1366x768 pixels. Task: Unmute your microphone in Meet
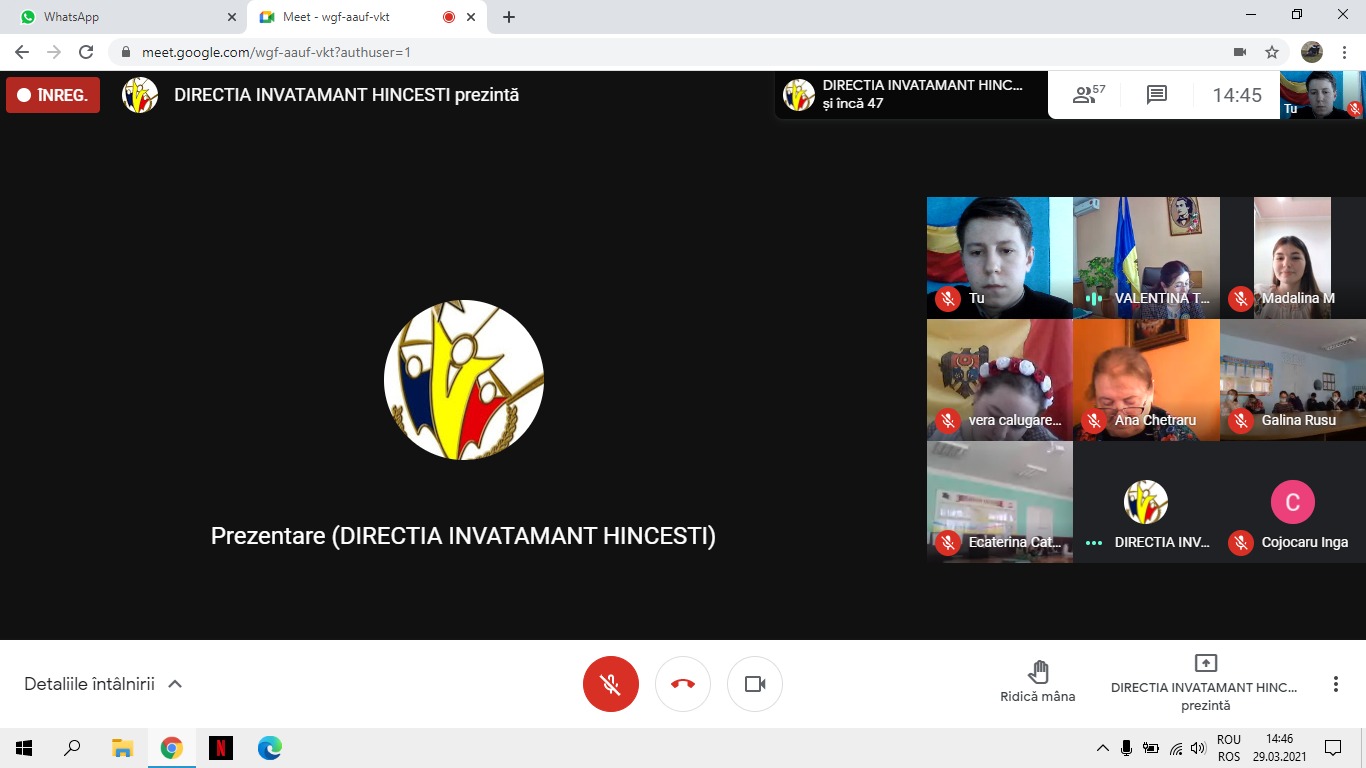tap(611, 684)
